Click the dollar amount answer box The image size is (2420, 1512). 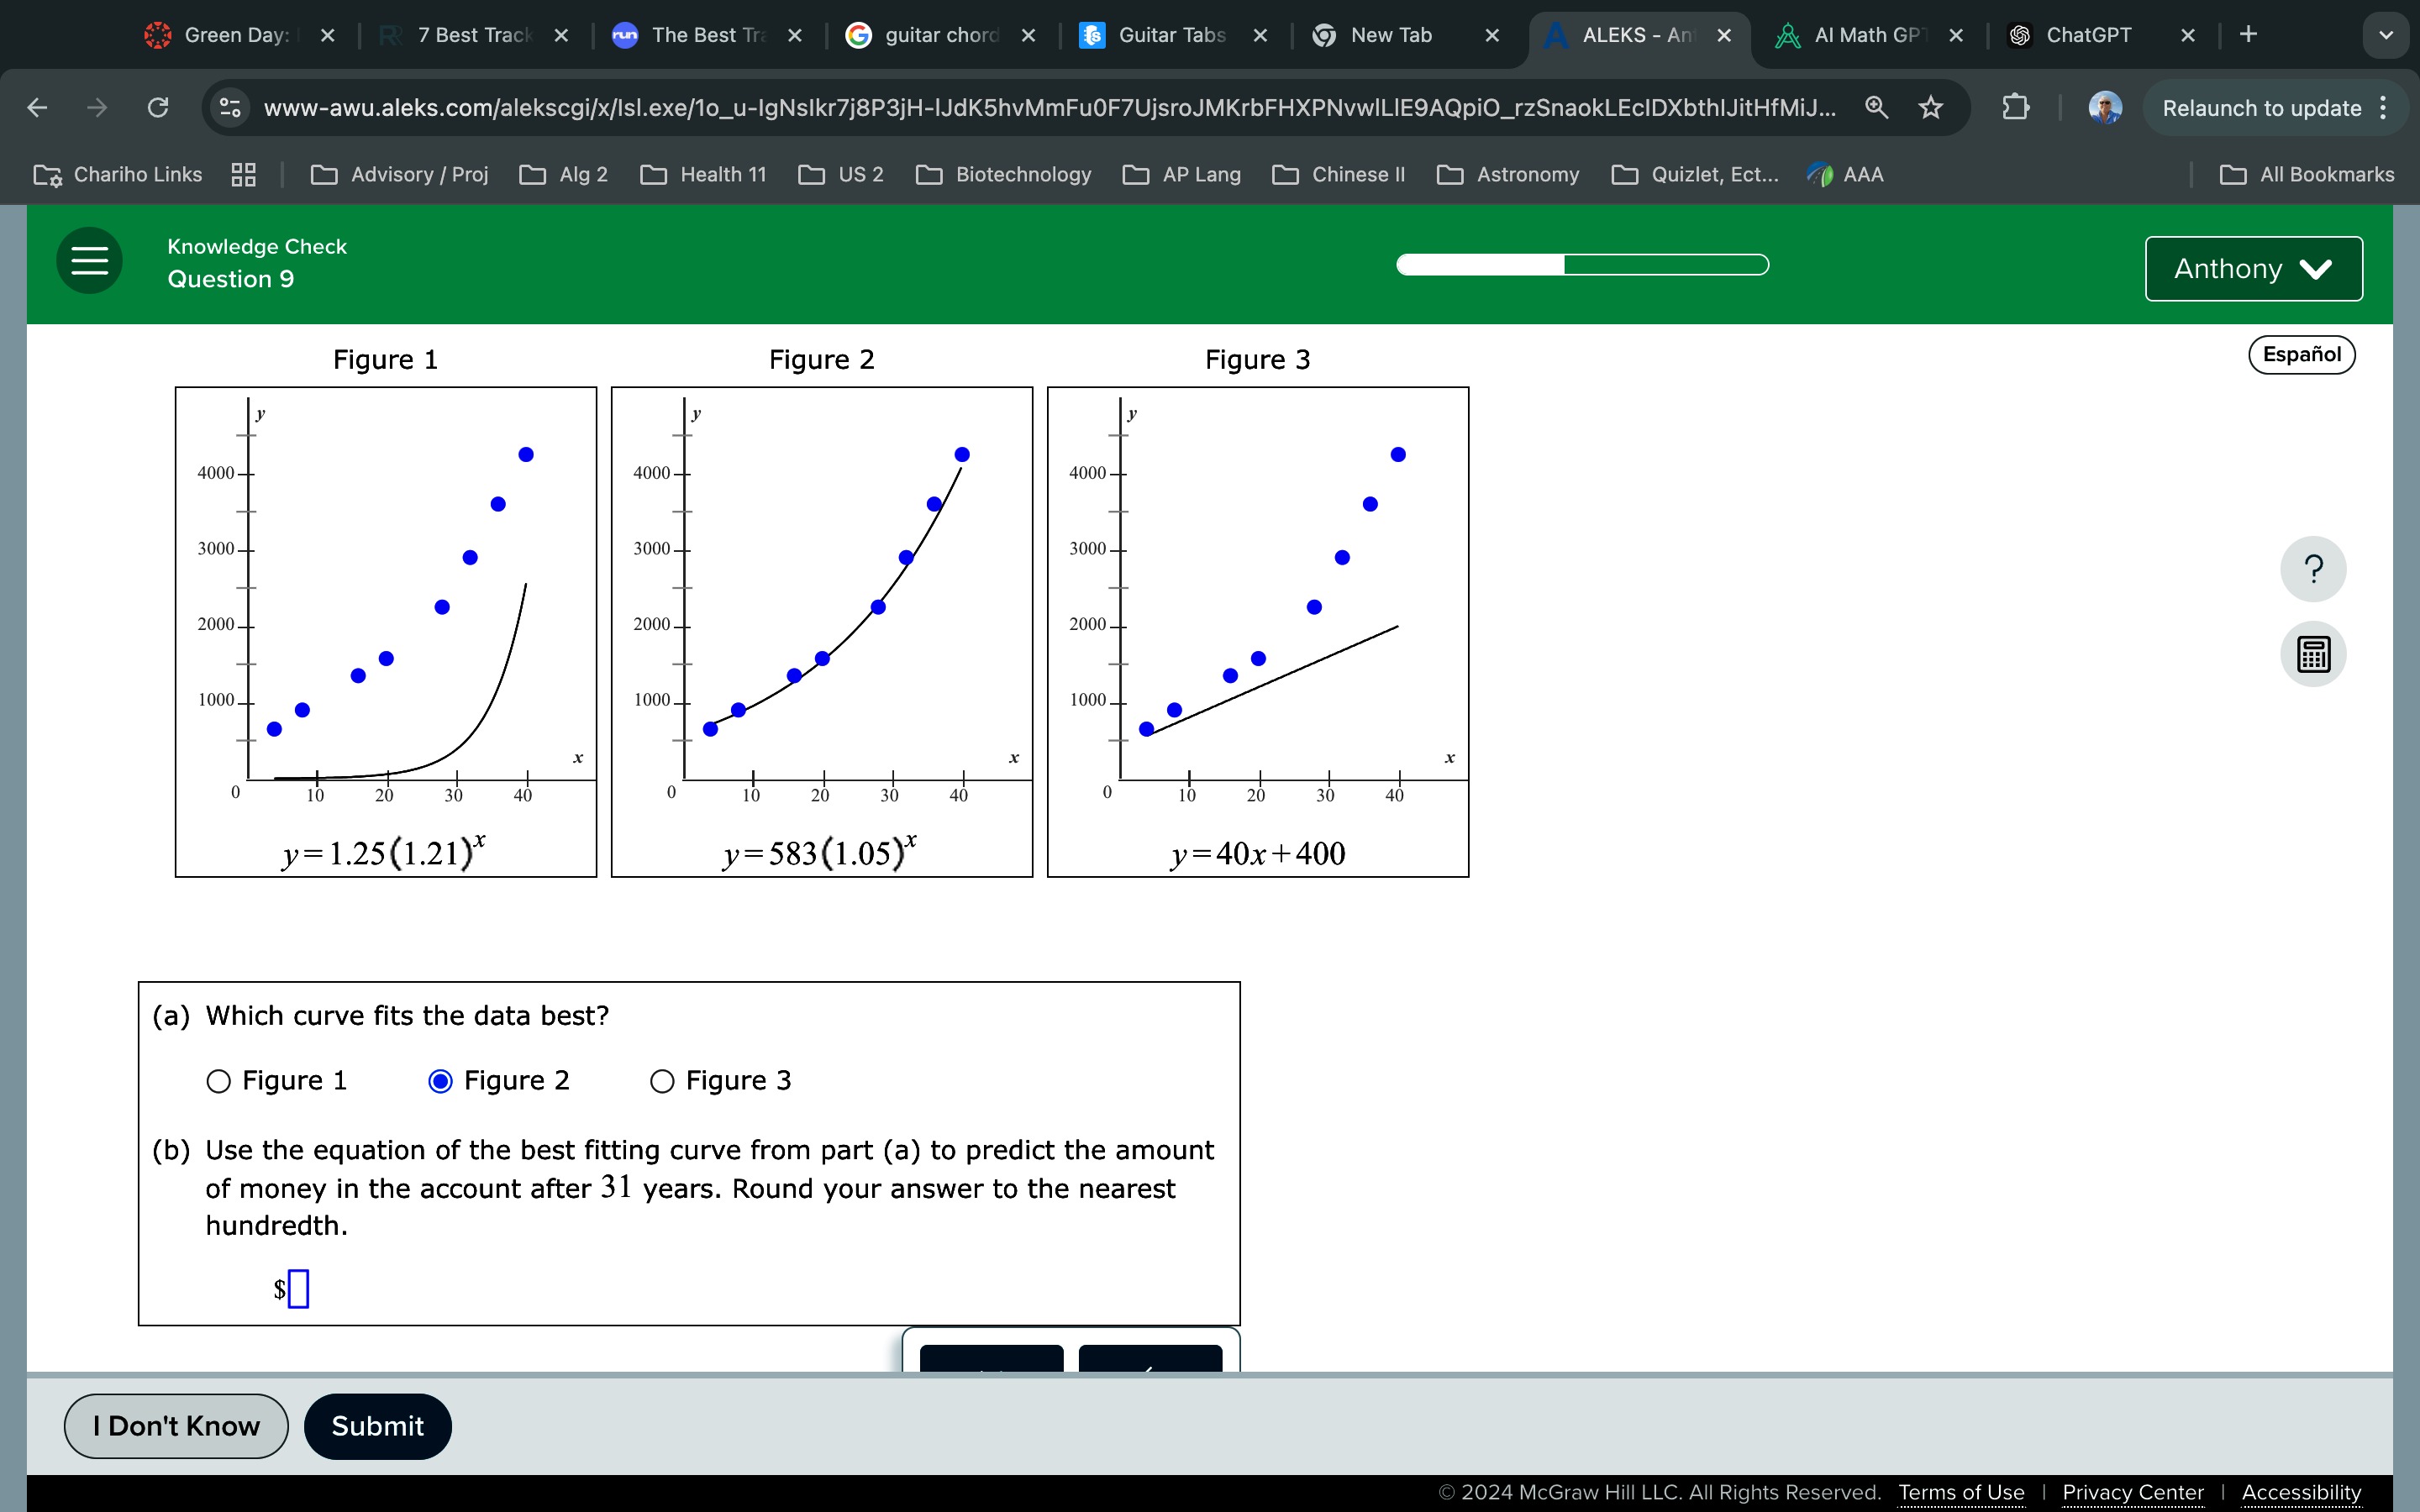click(298, 1288)
